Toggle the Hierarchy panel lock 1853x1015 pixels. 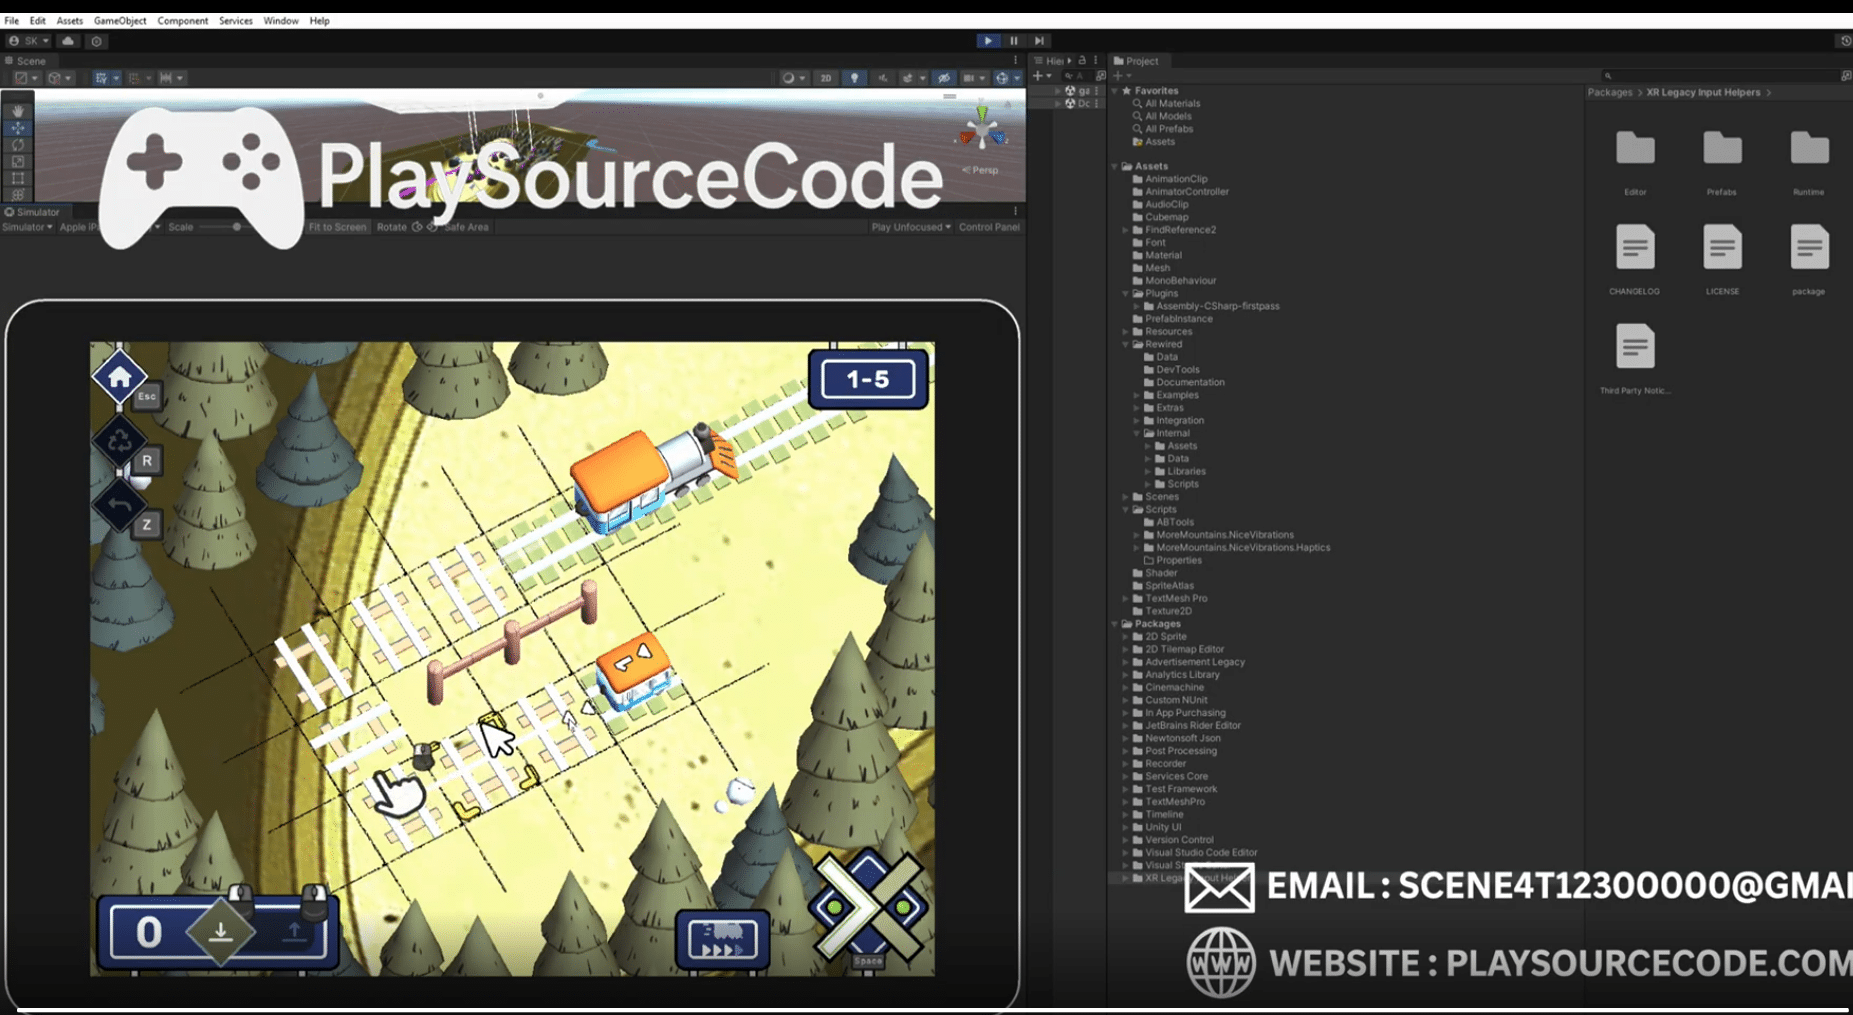click(1082, 61)
